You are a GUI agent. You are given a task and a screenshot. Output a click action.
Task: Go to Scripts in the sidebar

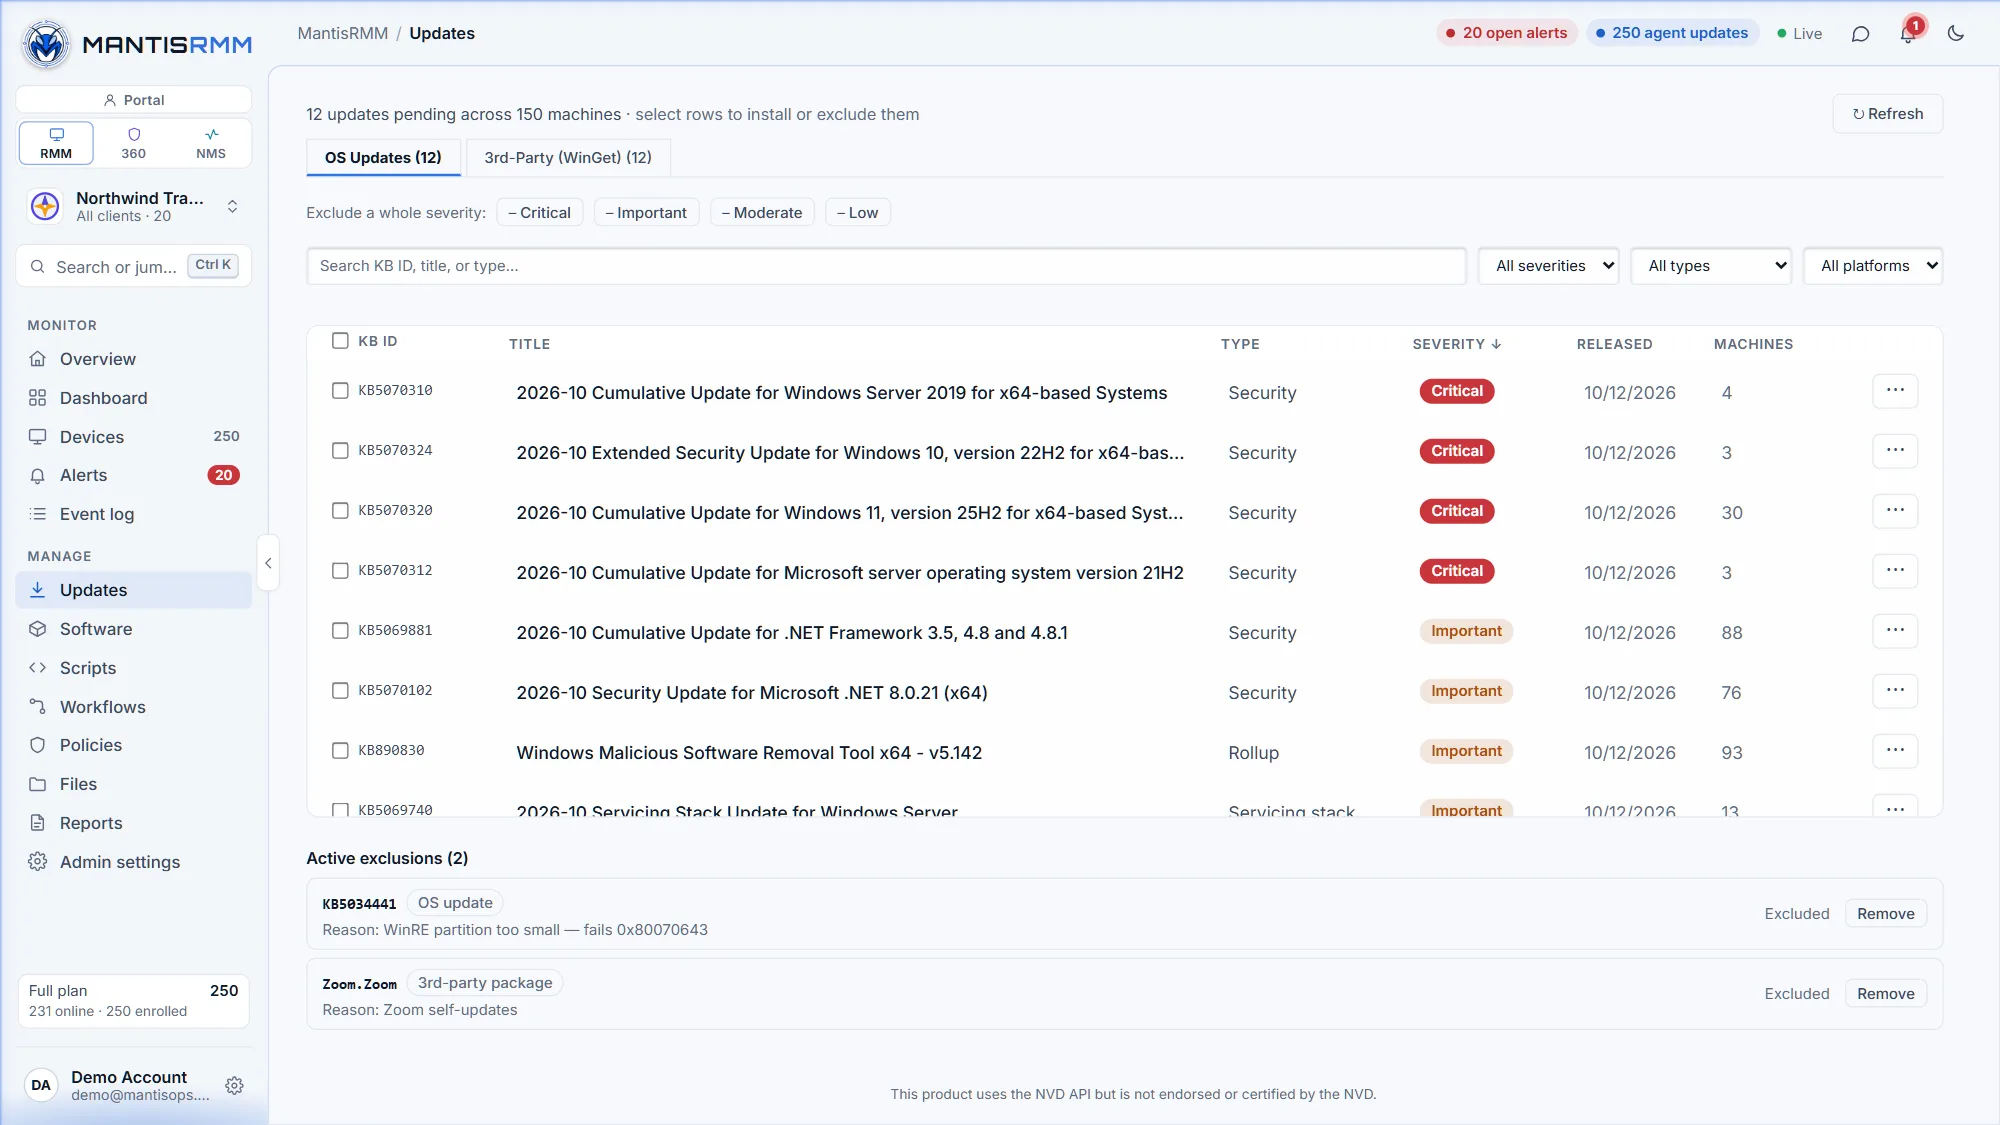point(134,668)
